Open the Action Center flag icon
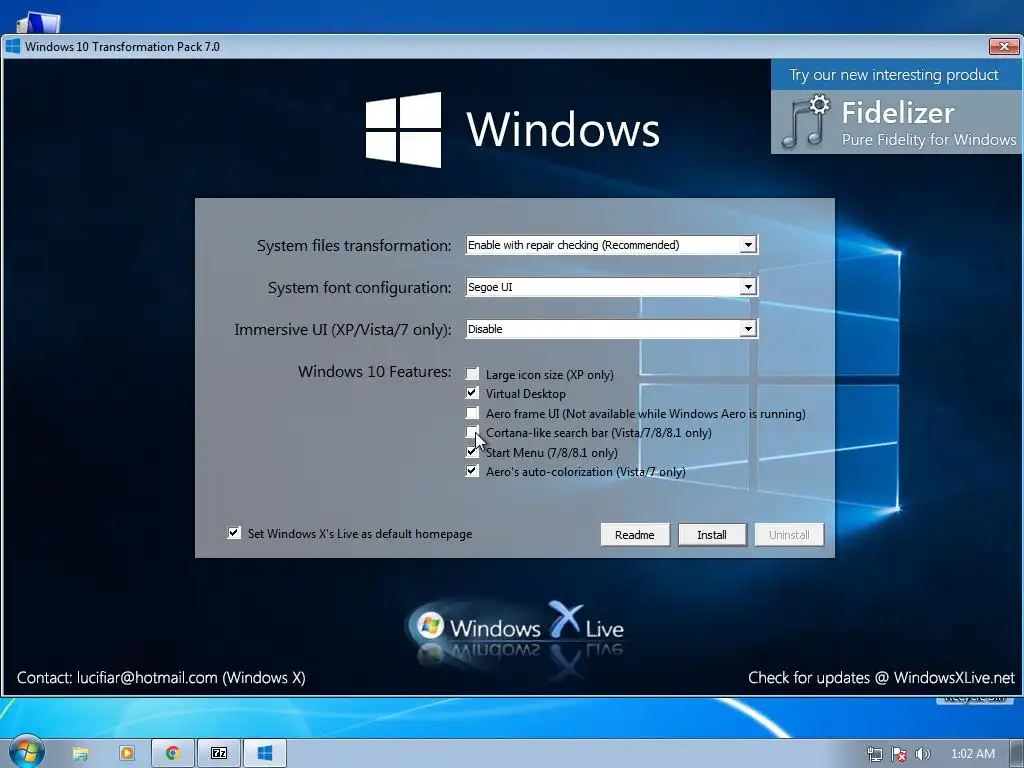 [x=899, y=754]
